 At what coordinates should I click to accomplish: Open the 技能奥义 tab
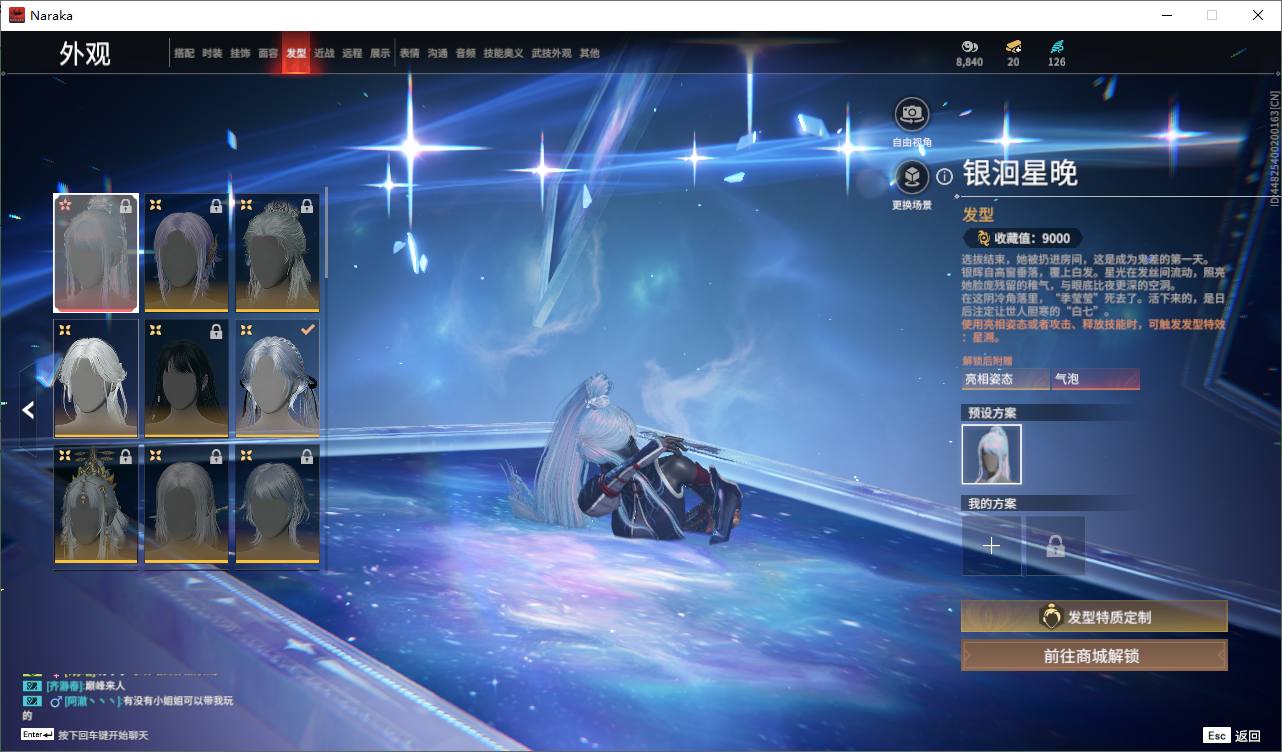[x=503, y=53]
